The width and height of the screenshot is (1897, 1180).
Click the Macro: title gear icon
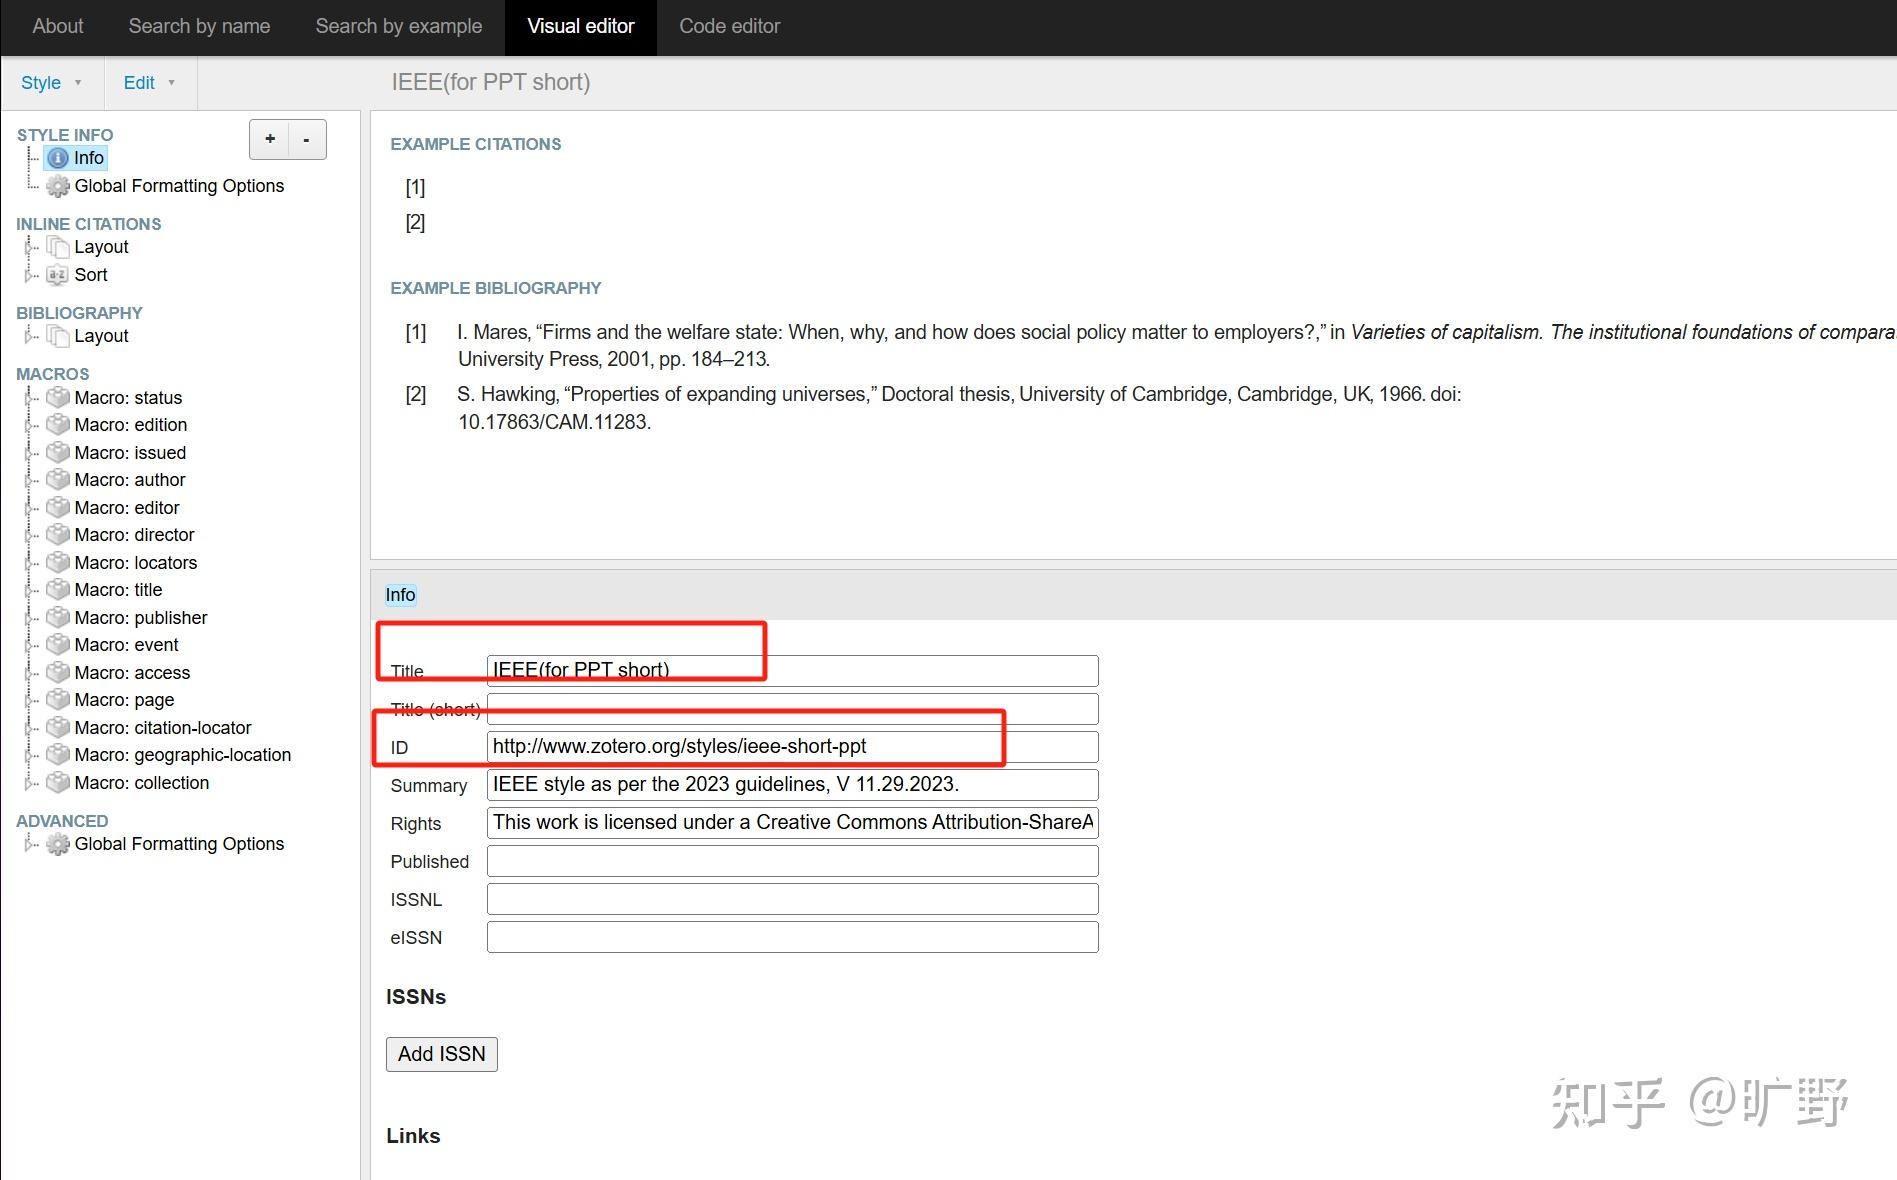pos(58,589)
